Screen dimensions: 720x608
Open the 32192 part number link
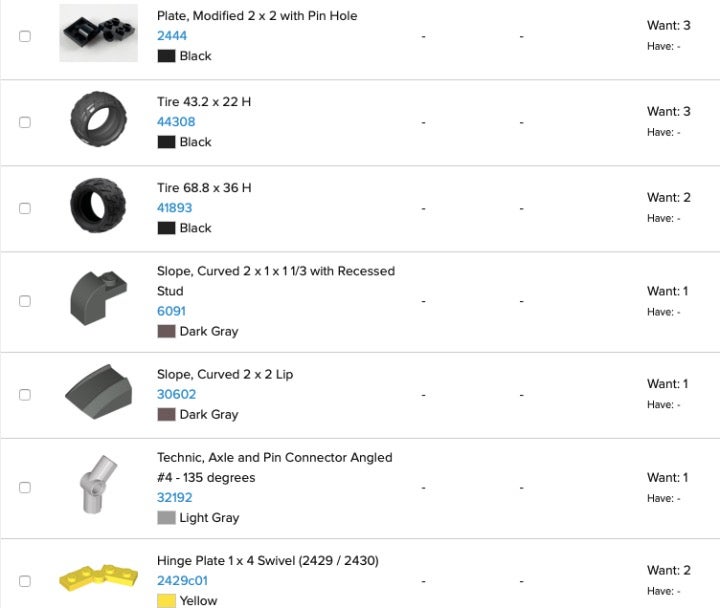coord(174,497)
